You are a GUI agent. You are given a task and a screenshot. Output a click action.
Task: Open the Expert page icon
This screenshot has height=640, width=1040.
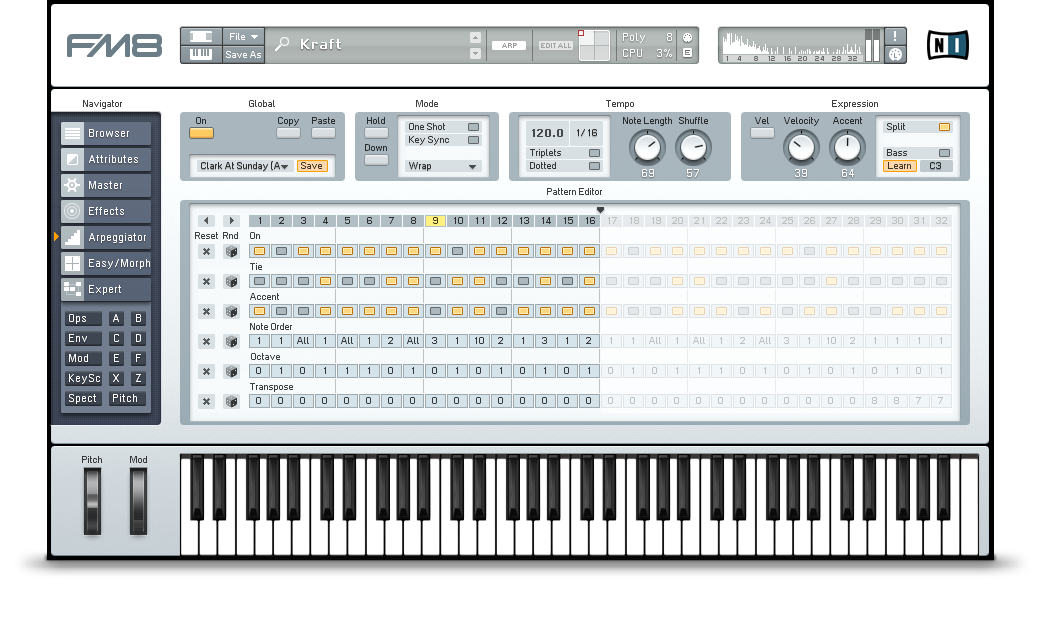[72, 289]
